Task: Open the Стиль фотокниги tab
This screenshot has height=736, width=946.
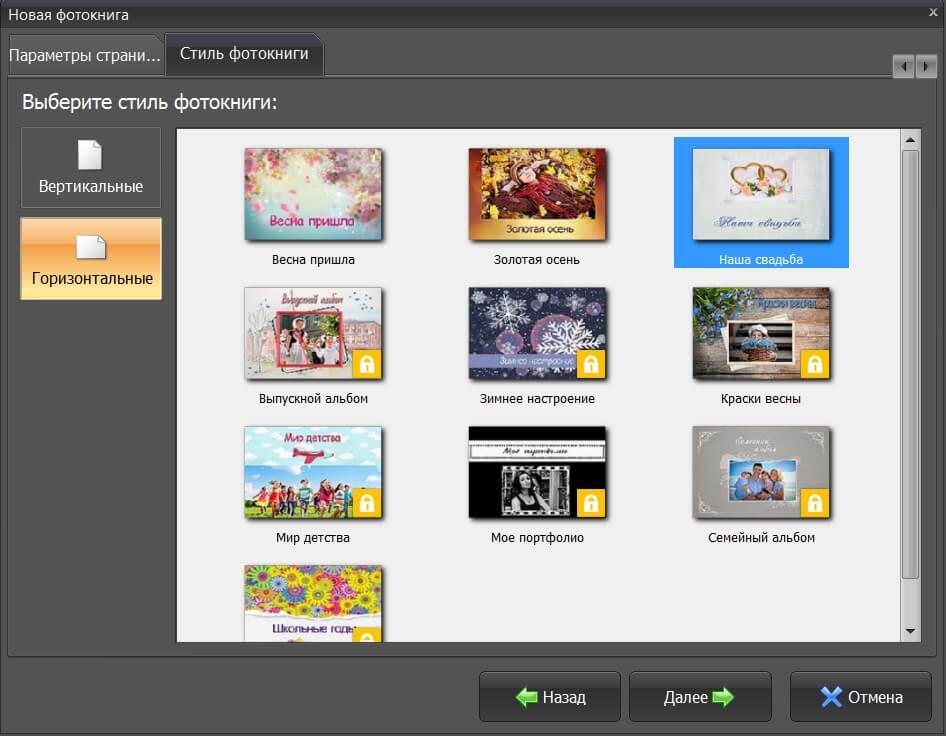Action: [244, 54]
